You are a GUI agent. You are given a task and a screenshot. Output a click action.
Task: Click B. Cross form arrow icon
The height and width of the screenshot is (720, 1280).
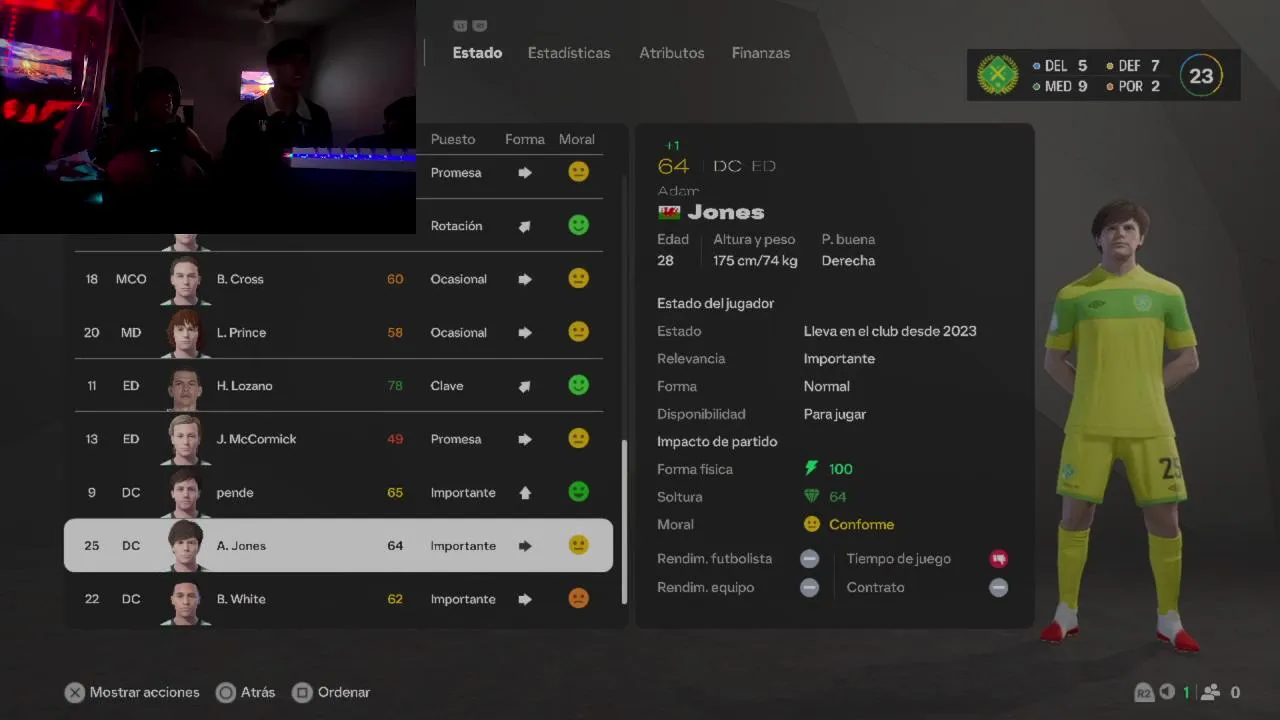(x=525, y=279)
